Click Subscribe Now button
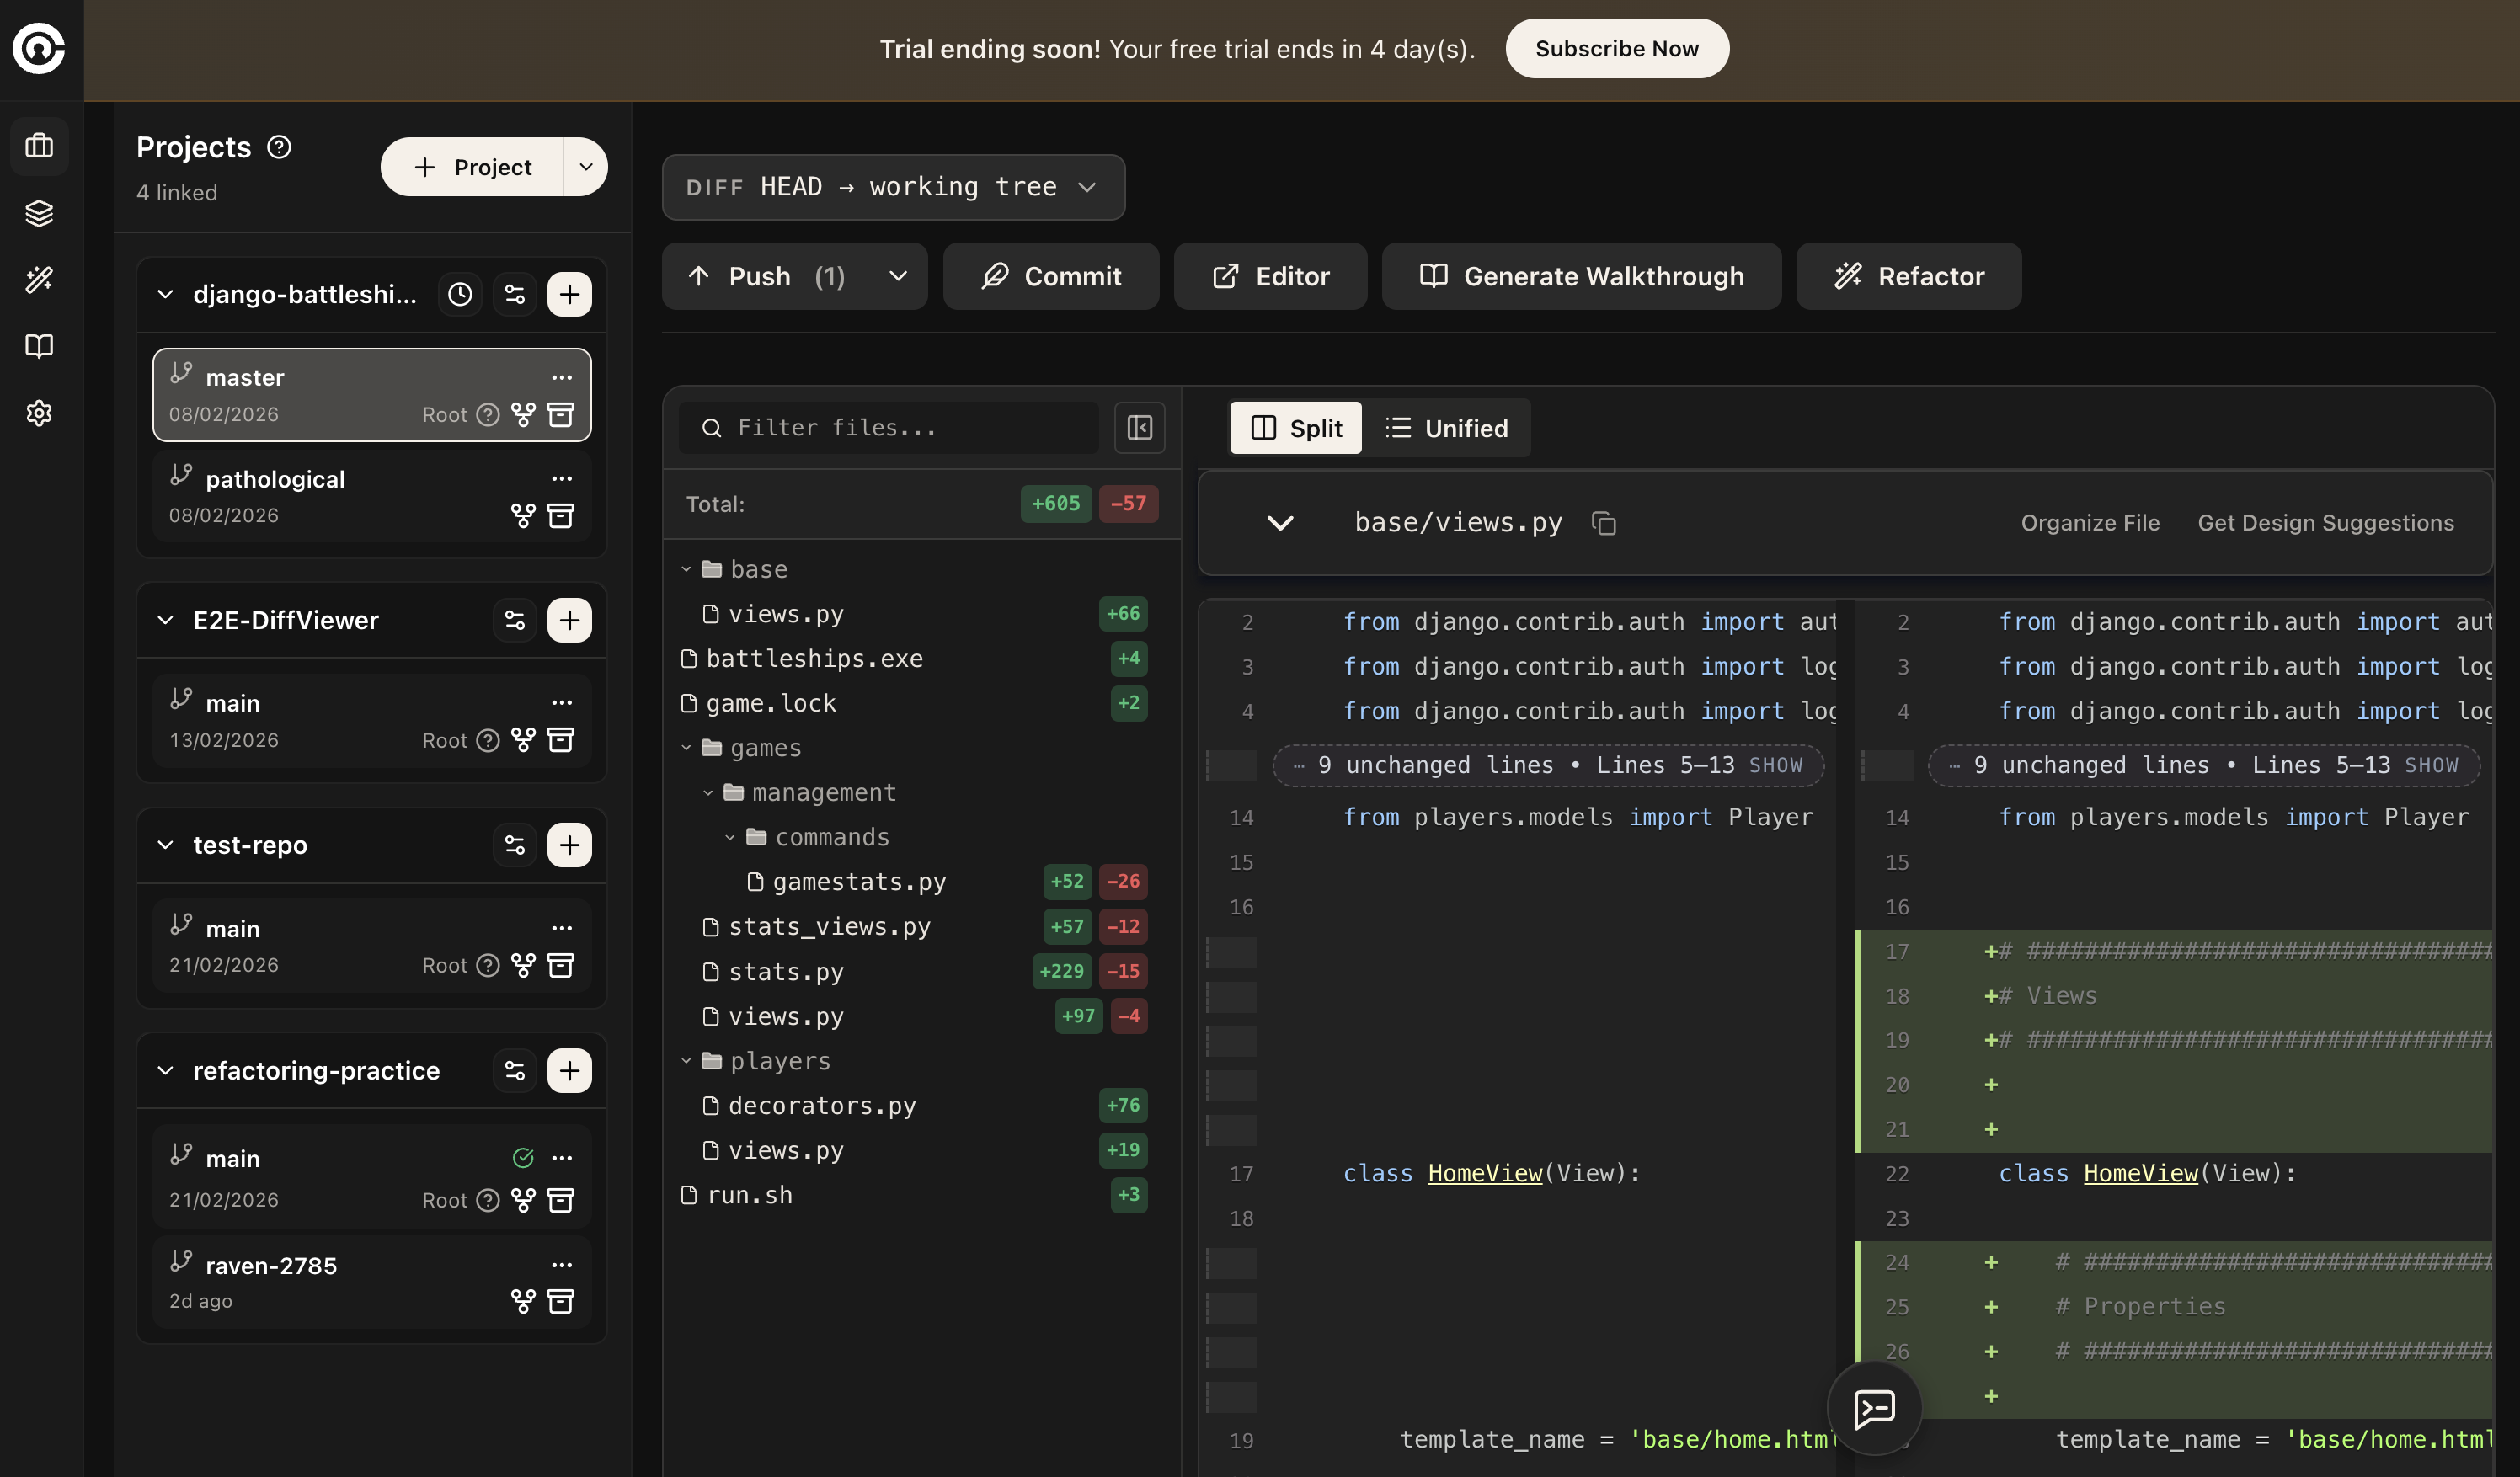The height and width of the screenshot is (1477, 2520). [x=1616, y=48]
